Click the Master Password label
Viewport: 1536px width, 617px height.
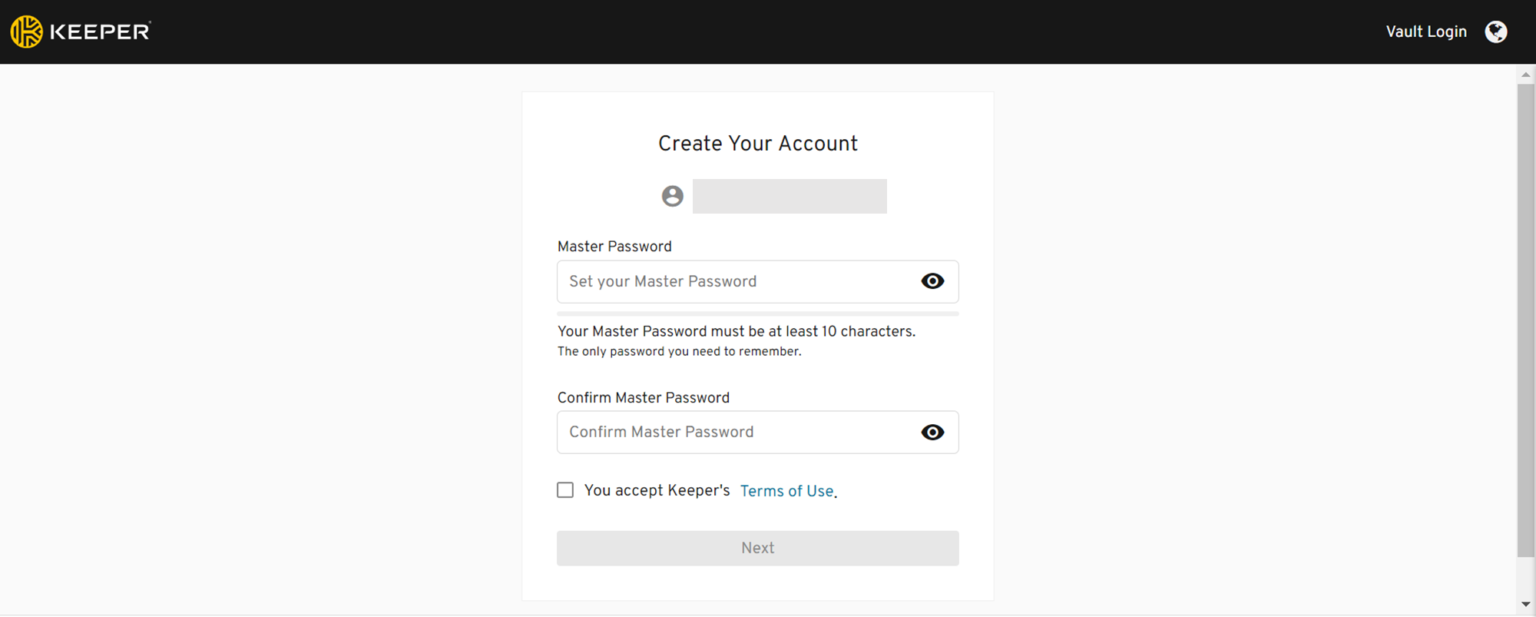tap(614, 246)
